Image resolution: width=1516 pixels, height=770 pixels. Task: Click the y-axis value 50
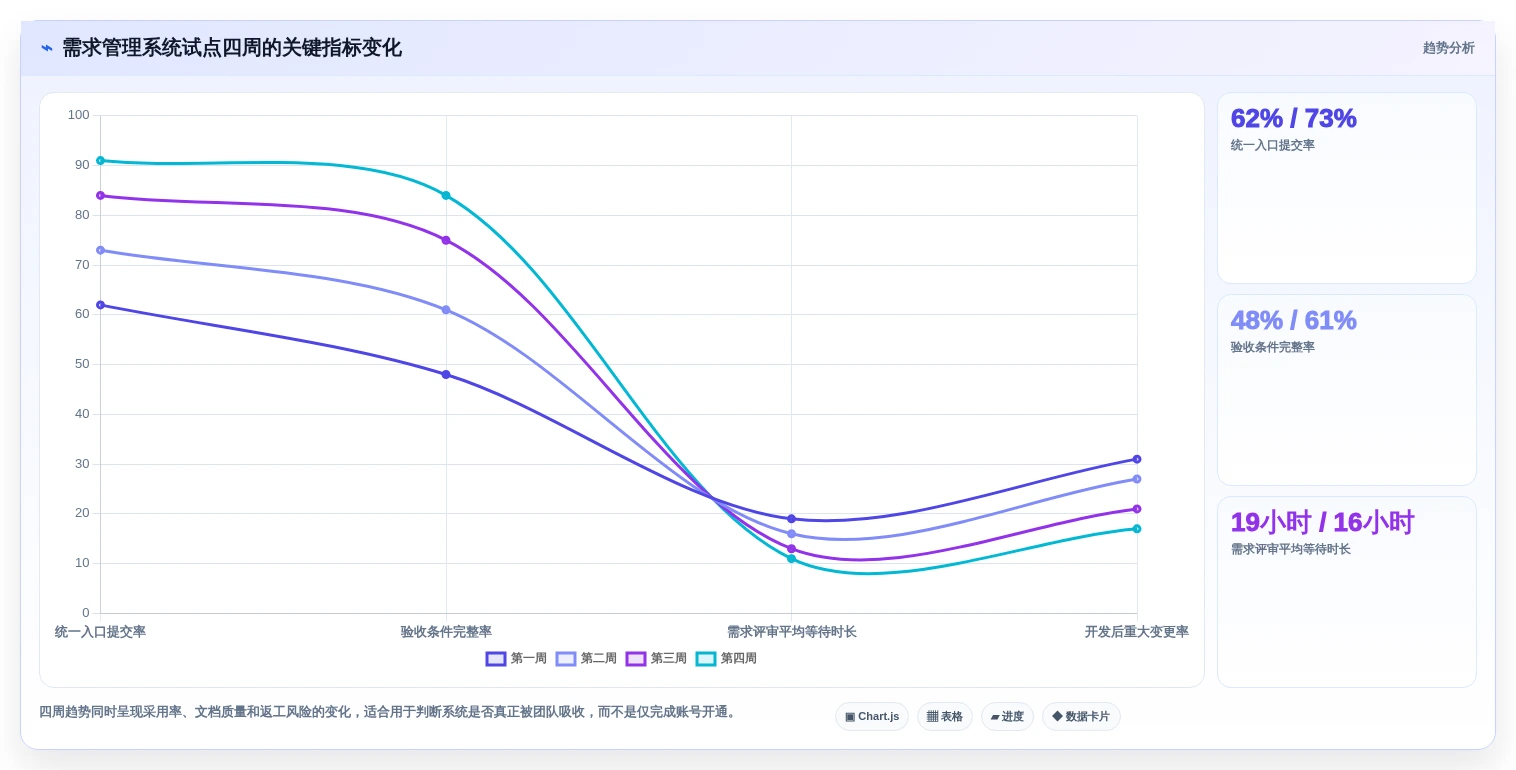[82, 364]
